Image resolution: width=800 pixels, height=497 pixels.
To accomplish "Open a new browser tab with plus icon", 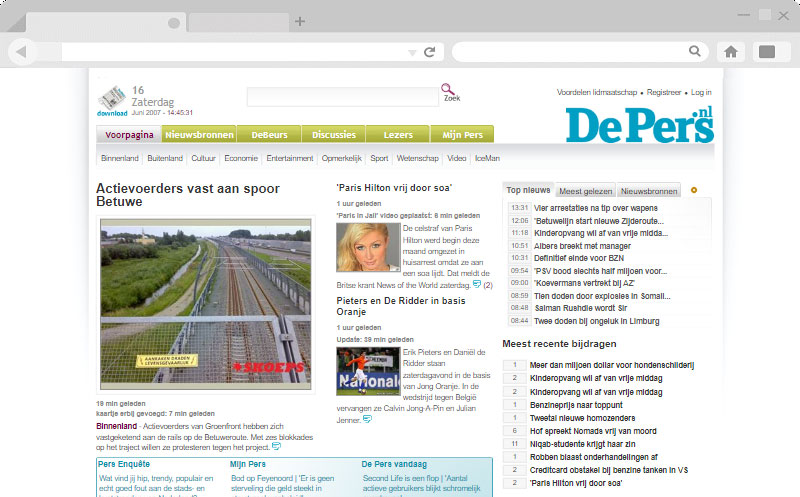I will [x=300, y=21].
